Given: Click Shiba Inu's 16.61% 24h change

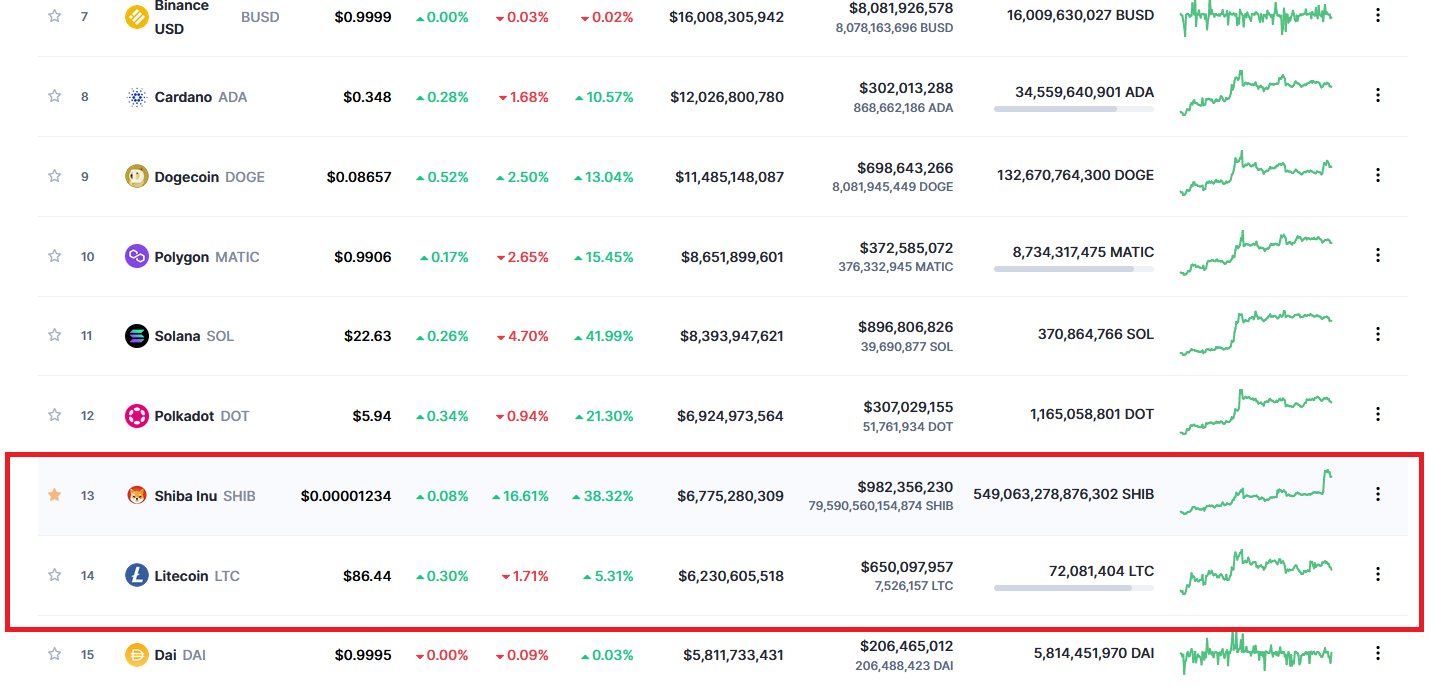Looking at the screenshot, I should coord(520,496).
